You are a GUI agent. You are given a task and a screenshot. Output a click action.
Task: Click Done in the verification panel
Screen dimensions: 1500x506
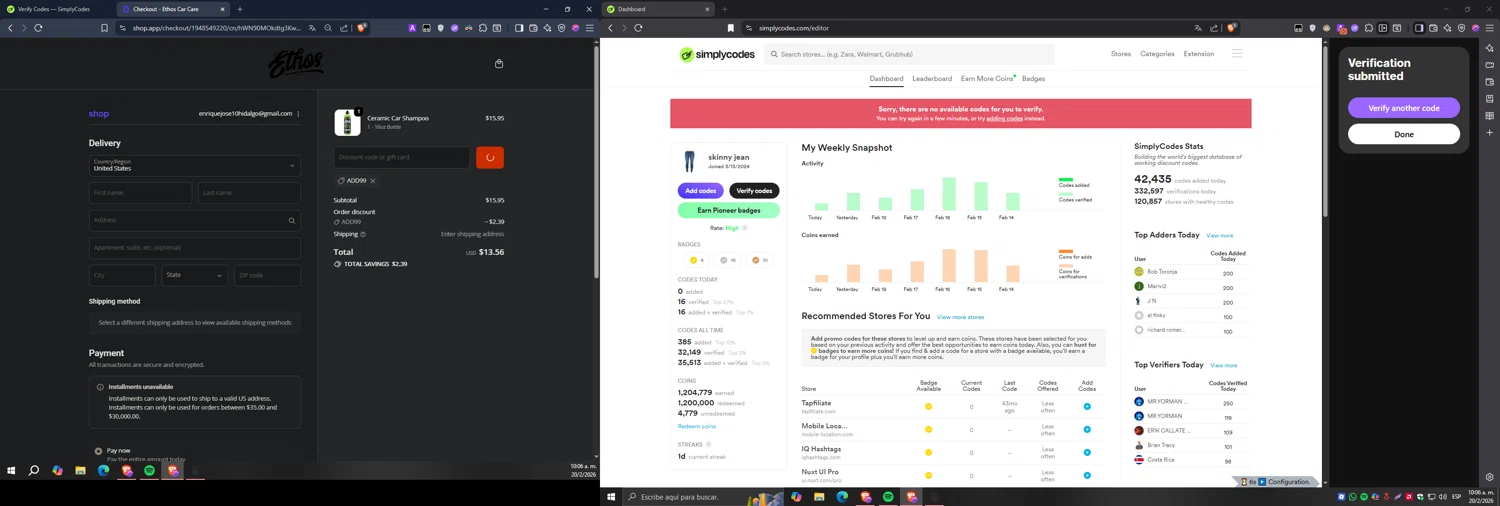[x=1404, y=134]
